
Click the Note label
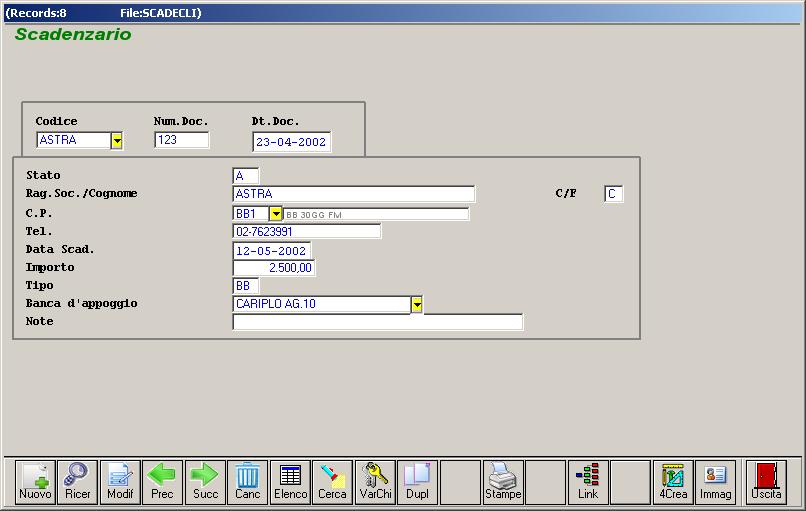tap(40, 321)
